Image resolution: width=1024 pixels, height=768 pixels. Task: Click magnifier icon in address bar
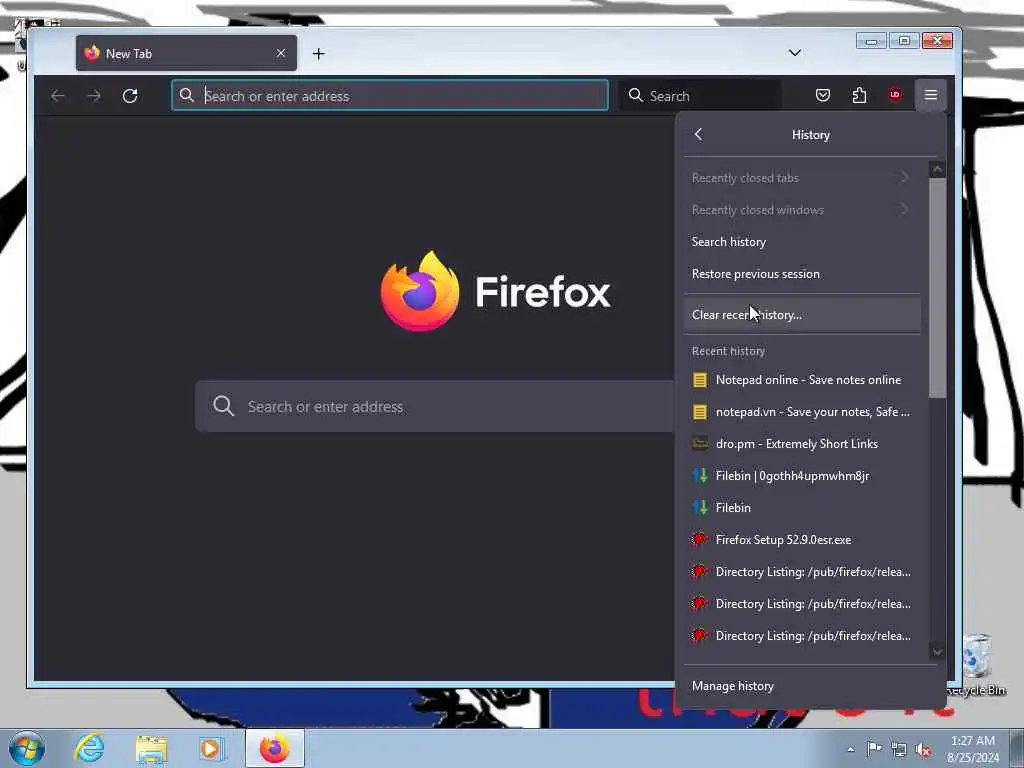tap(187, 95)
